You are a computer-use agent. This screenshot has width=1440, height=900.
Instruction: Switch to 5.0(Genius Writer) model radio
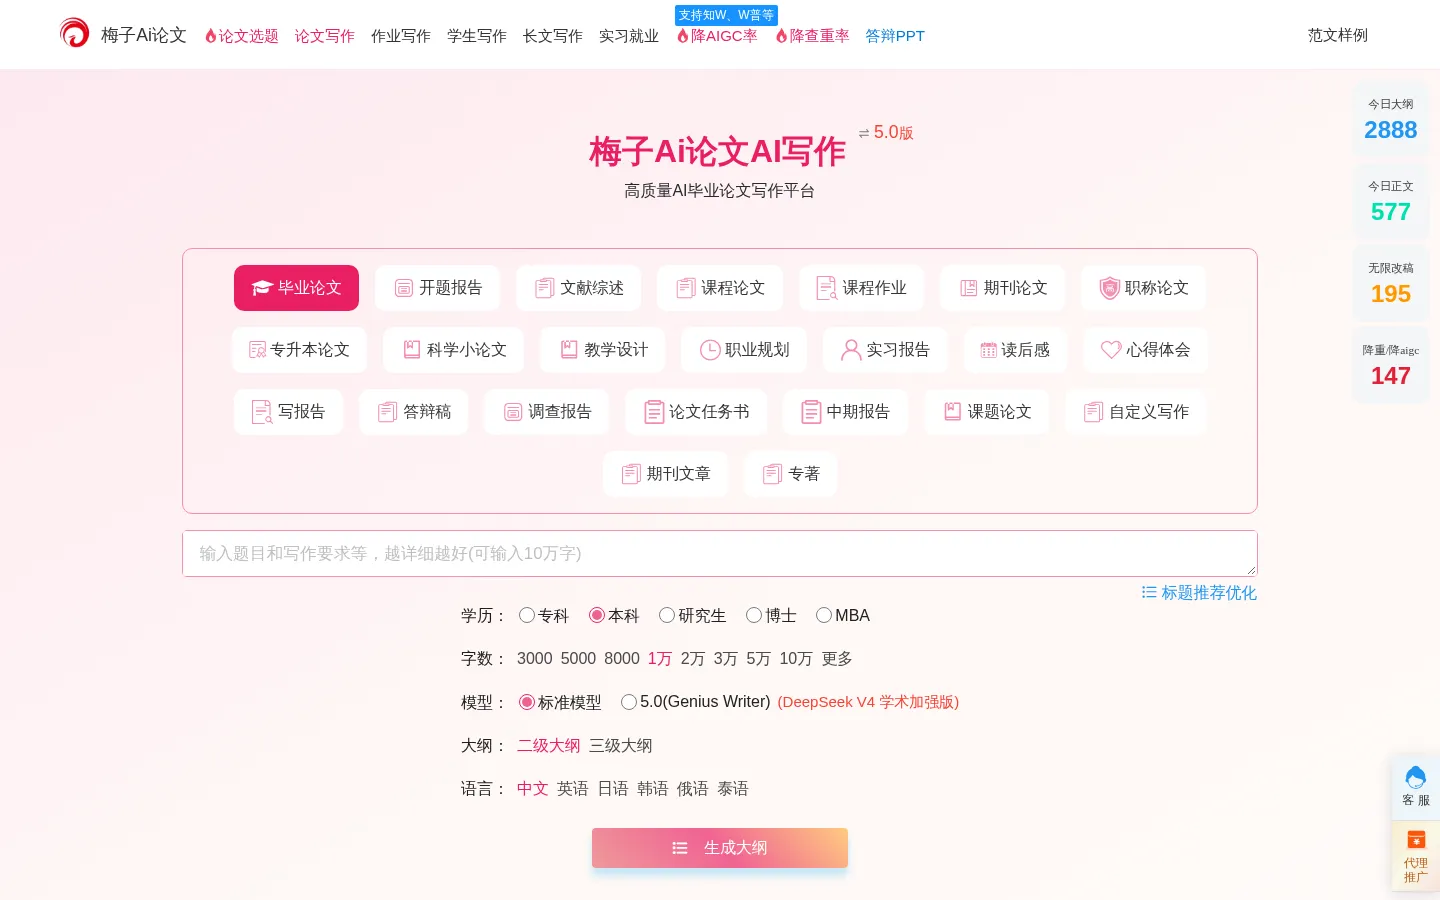point(629,702)
